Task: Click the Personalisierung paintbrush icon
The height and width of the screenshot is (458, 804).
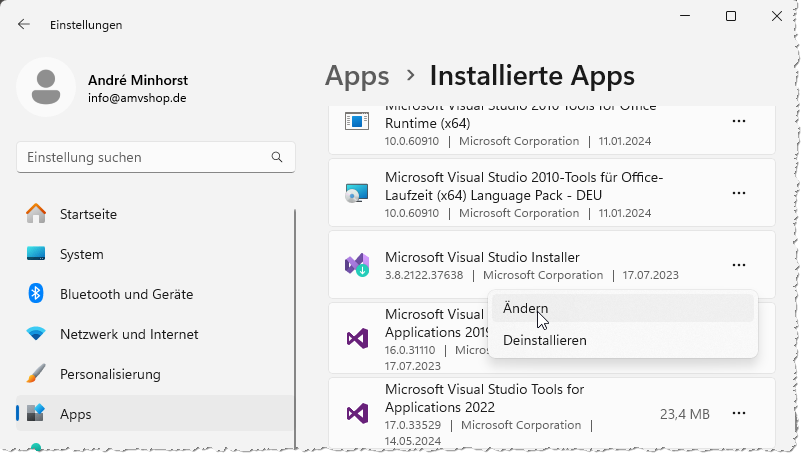Action: tap(36, 374)
